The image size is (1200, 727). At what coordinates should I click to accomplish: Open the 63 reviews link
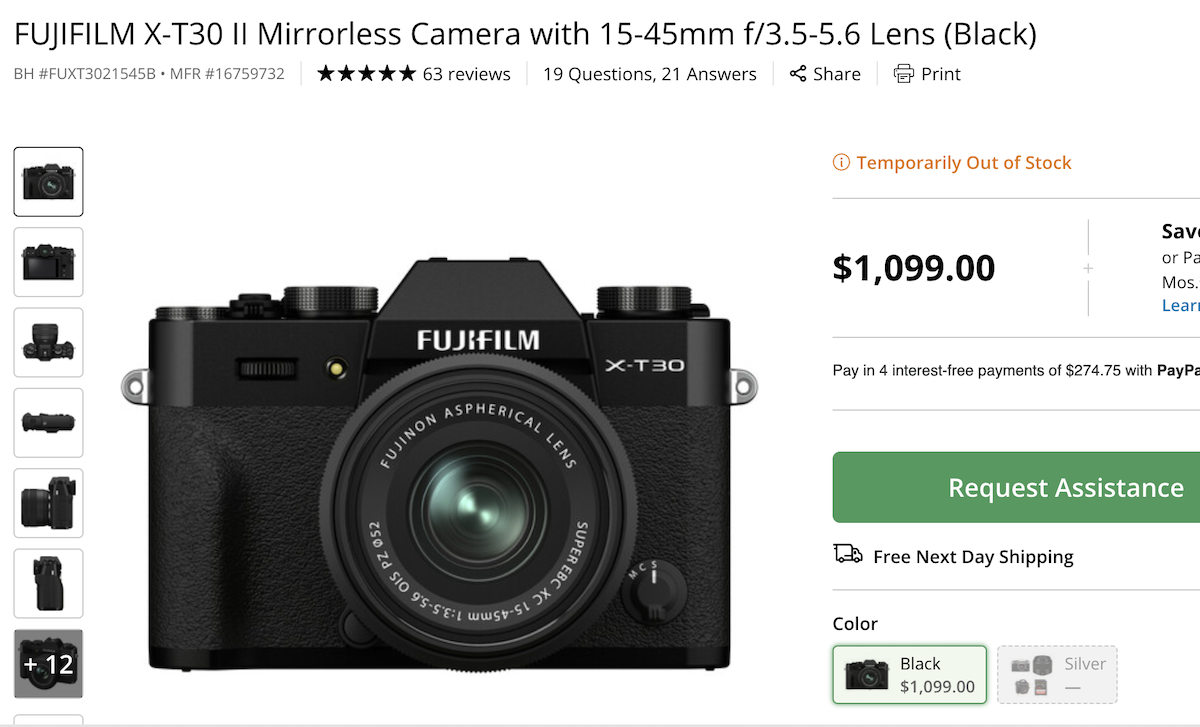470,73
